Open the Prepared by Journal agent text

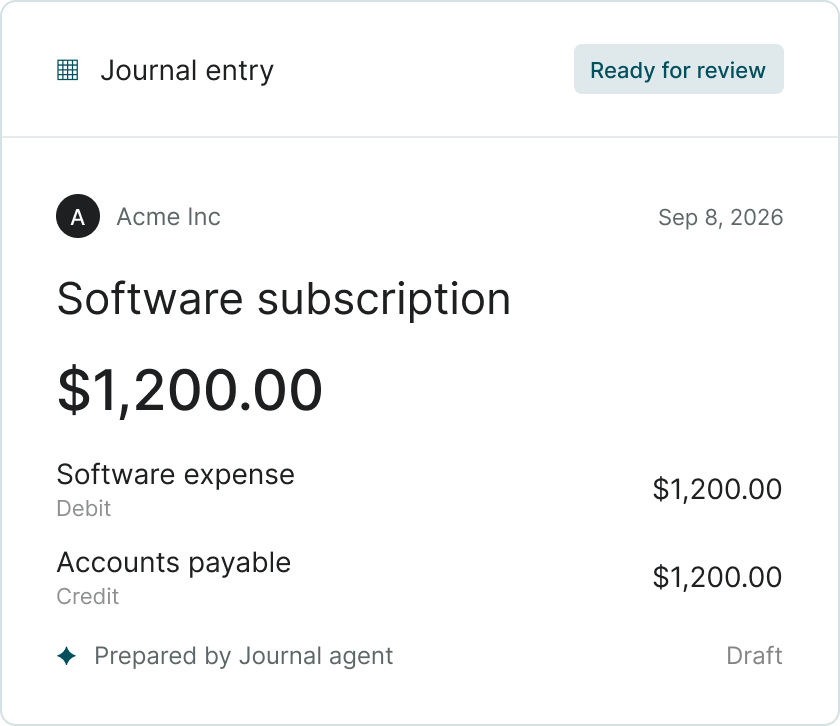click(x=244, y=656)
